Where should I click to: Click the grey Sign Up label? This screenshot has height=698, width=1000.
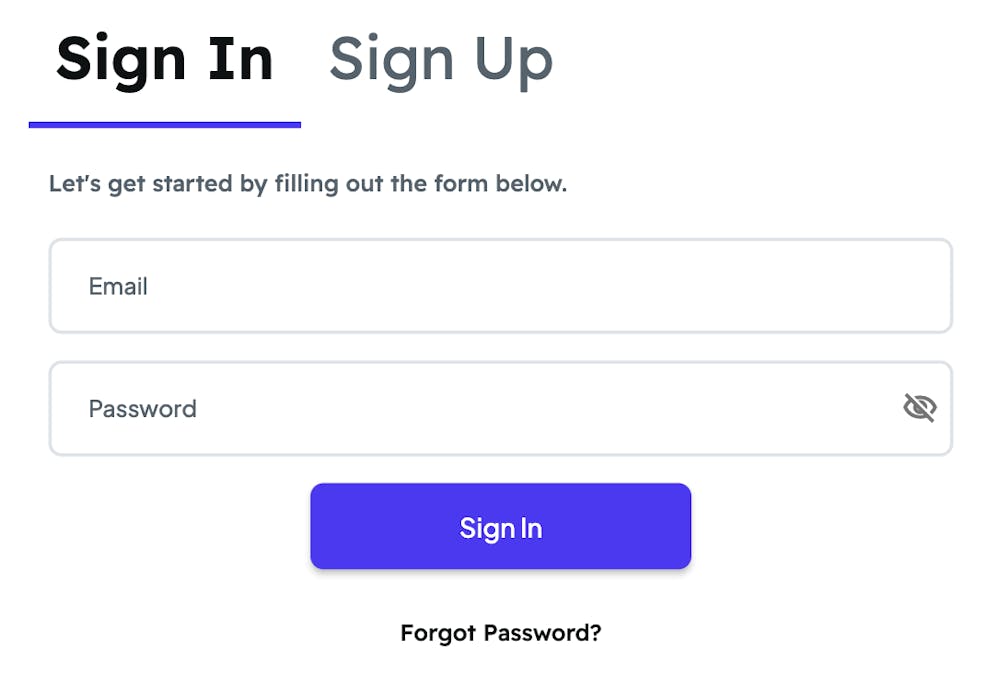pos(441,60)
